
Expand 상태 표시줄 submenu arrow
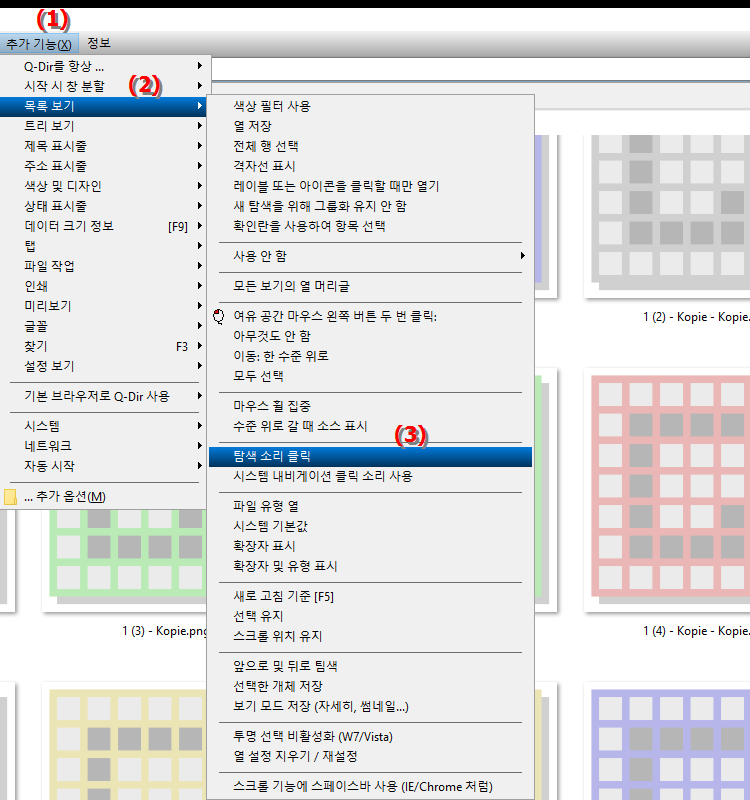tap(199, 206)
